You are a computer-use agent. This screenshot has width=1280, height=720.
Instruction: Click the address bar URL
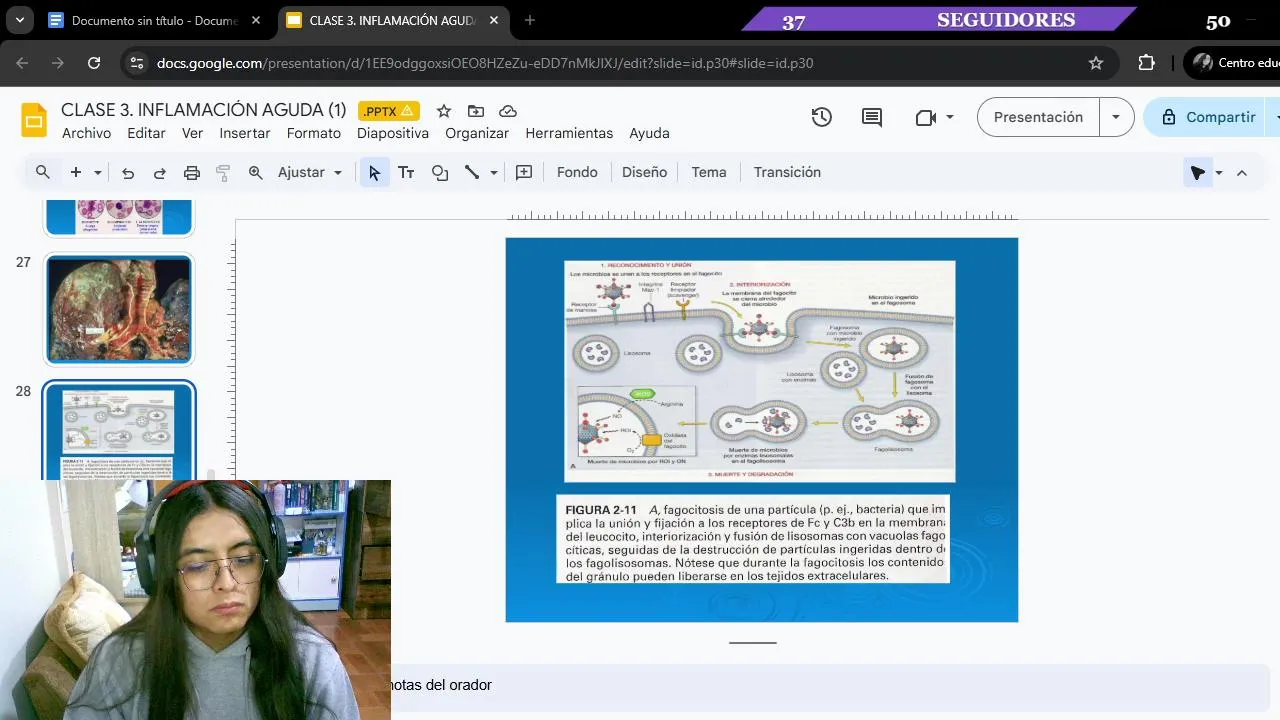click(x=485, y=63)
